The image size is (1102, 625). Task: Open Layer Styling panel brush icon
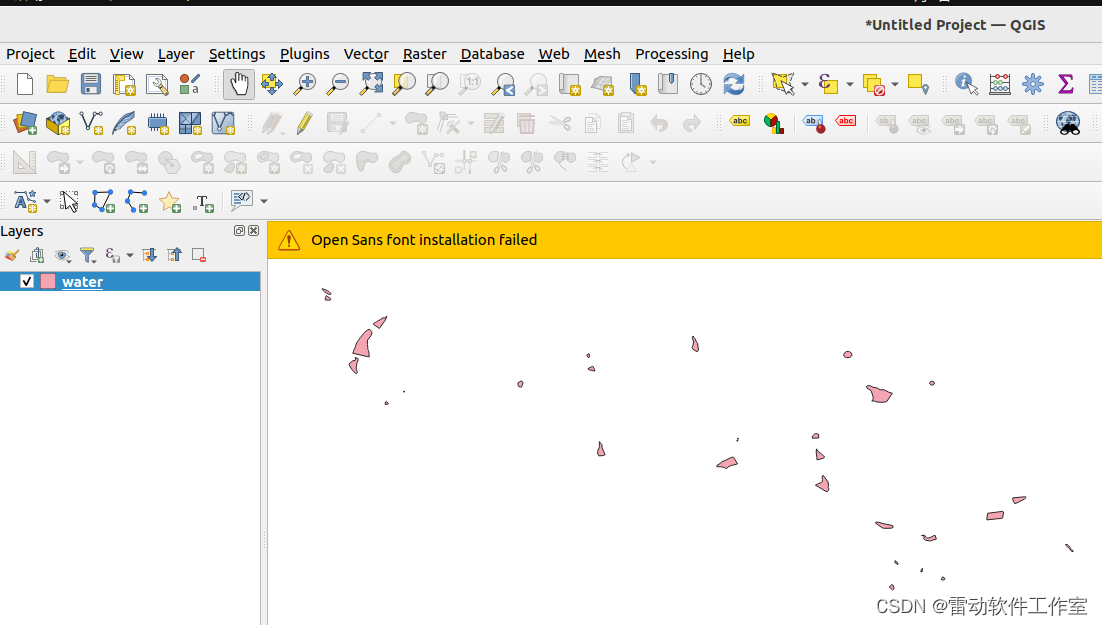point(12,255)
